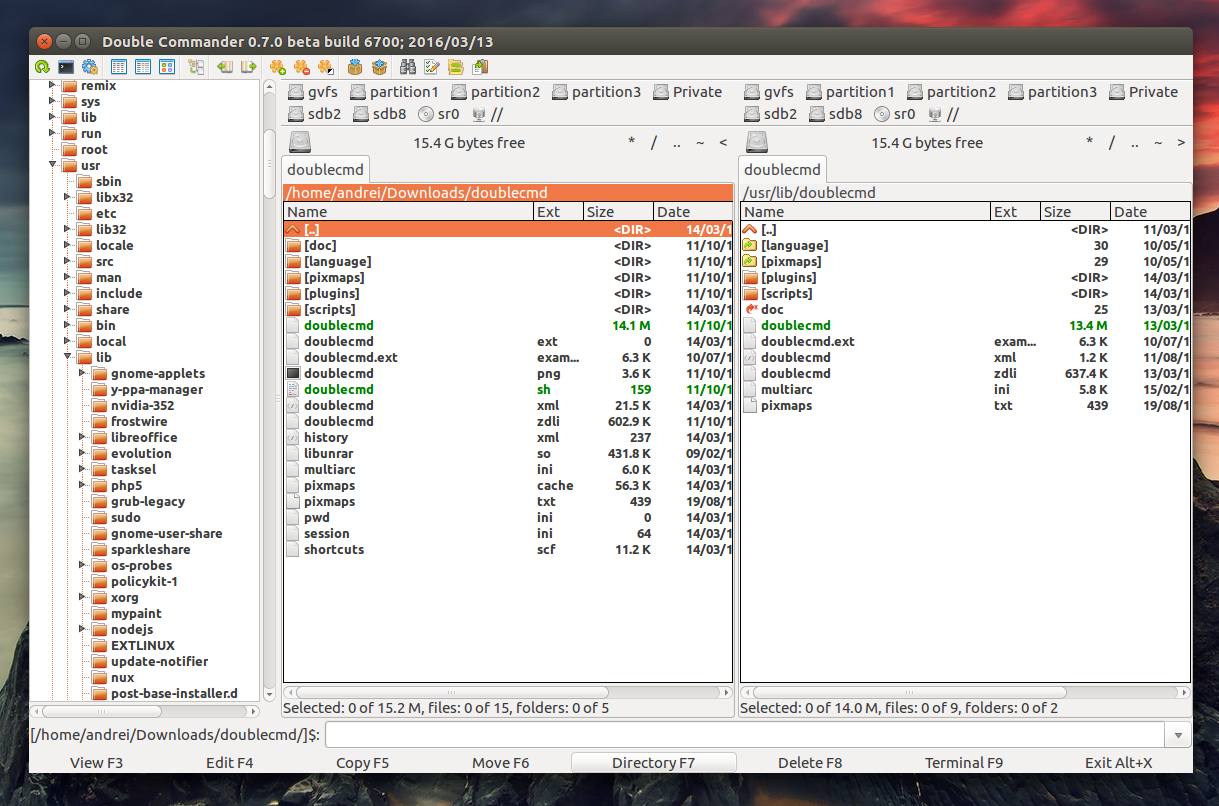
Task: Open Search with the binoculars icon
Action: point(408,67)
